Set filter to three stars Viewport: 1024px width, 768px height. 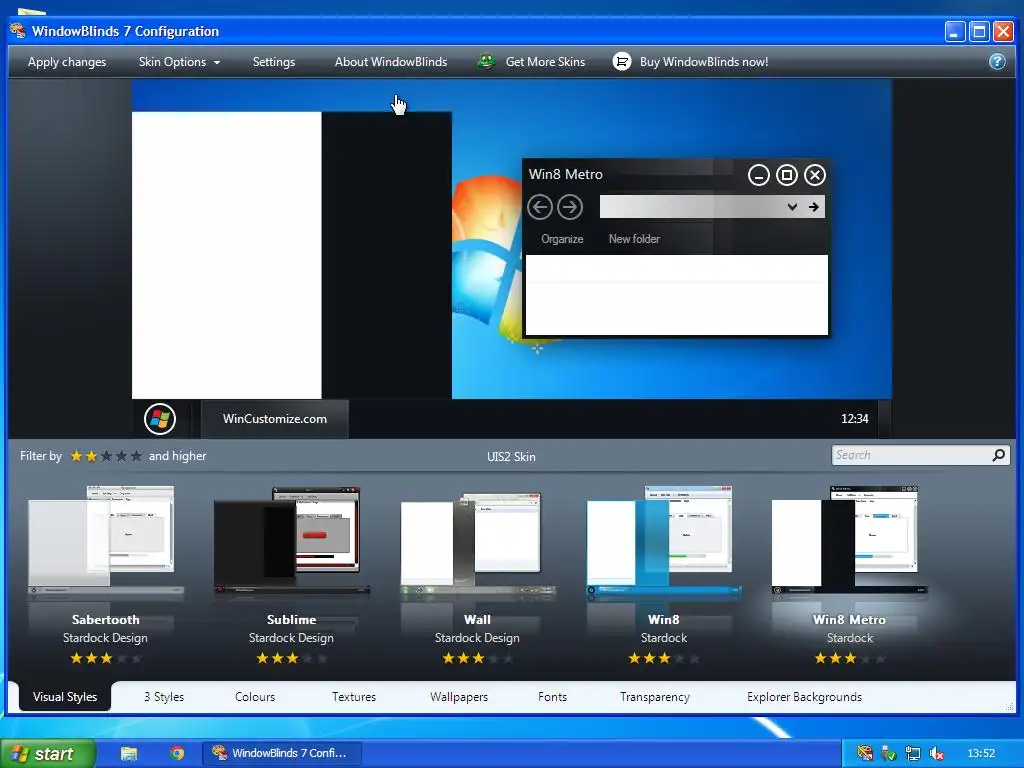click(x=106, y=456)
